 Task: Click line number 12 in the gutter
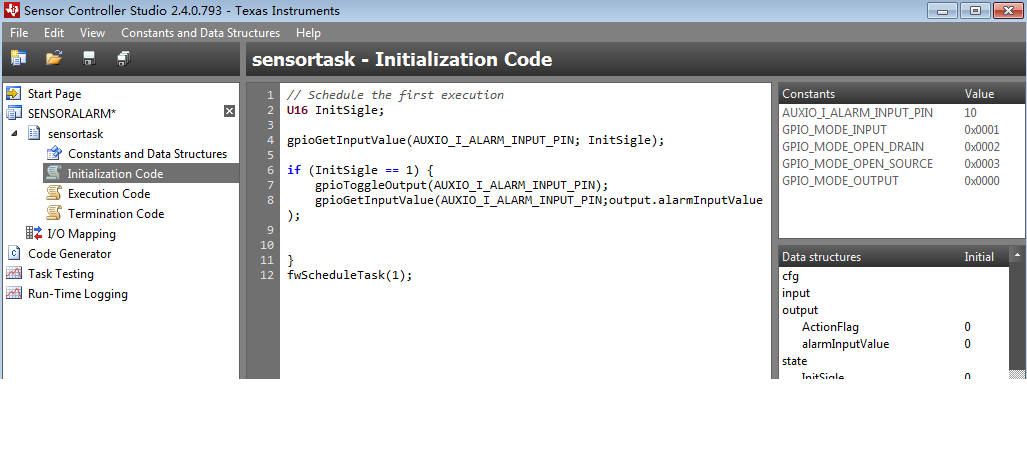[x=267, y=275]
